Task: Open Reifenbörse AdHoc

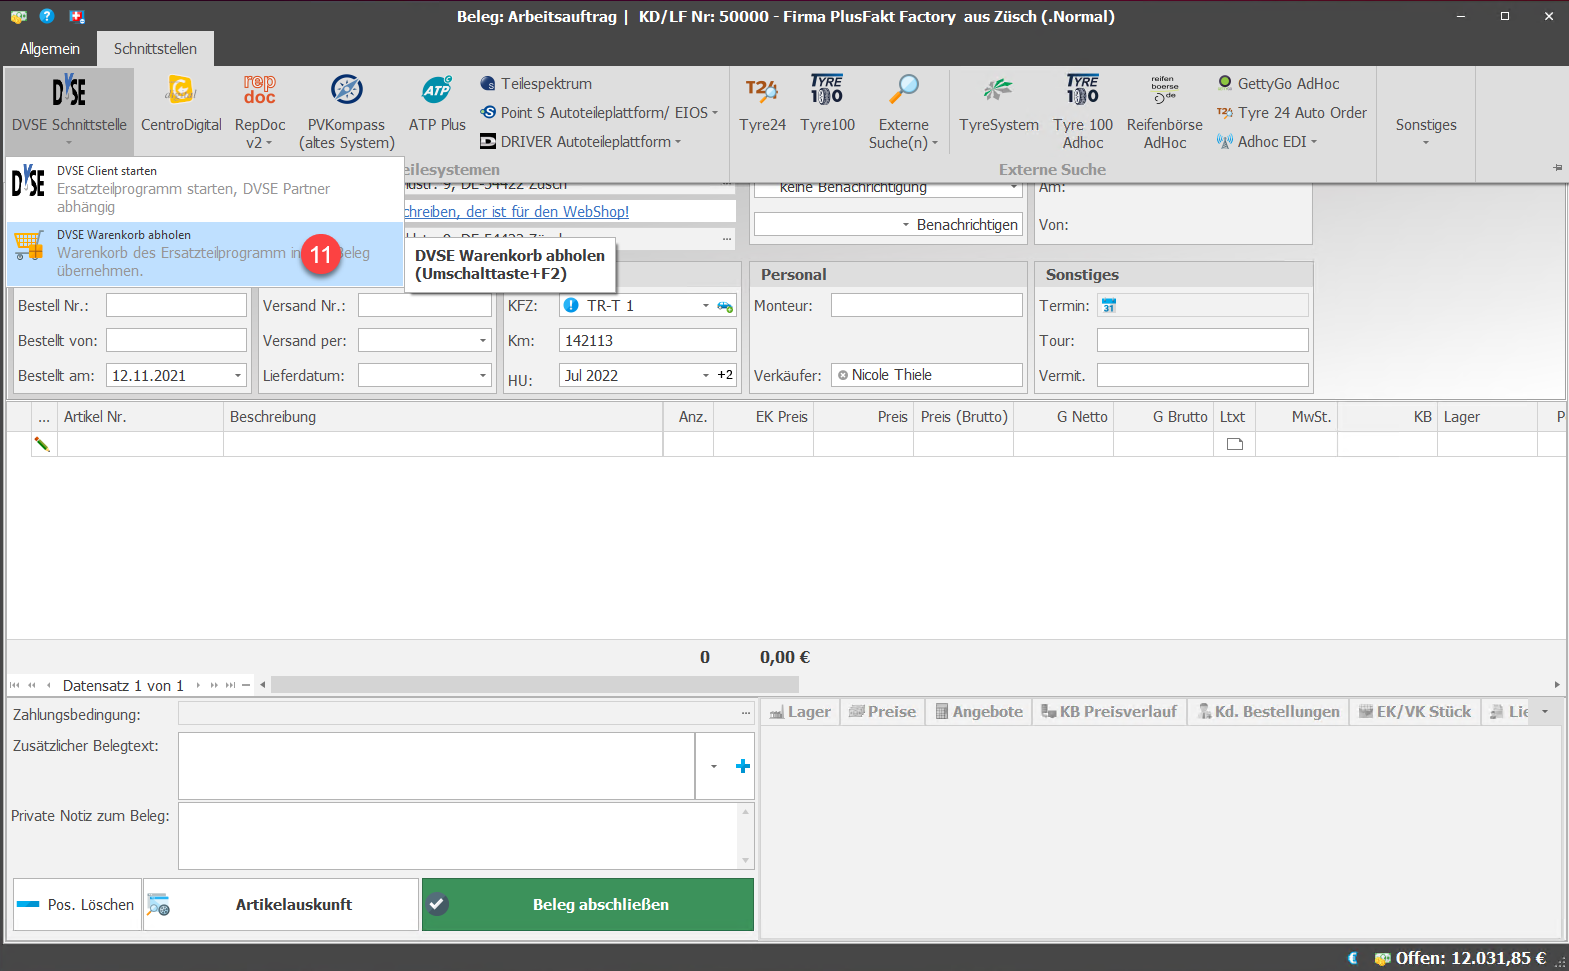Action: pos(1165,111)
